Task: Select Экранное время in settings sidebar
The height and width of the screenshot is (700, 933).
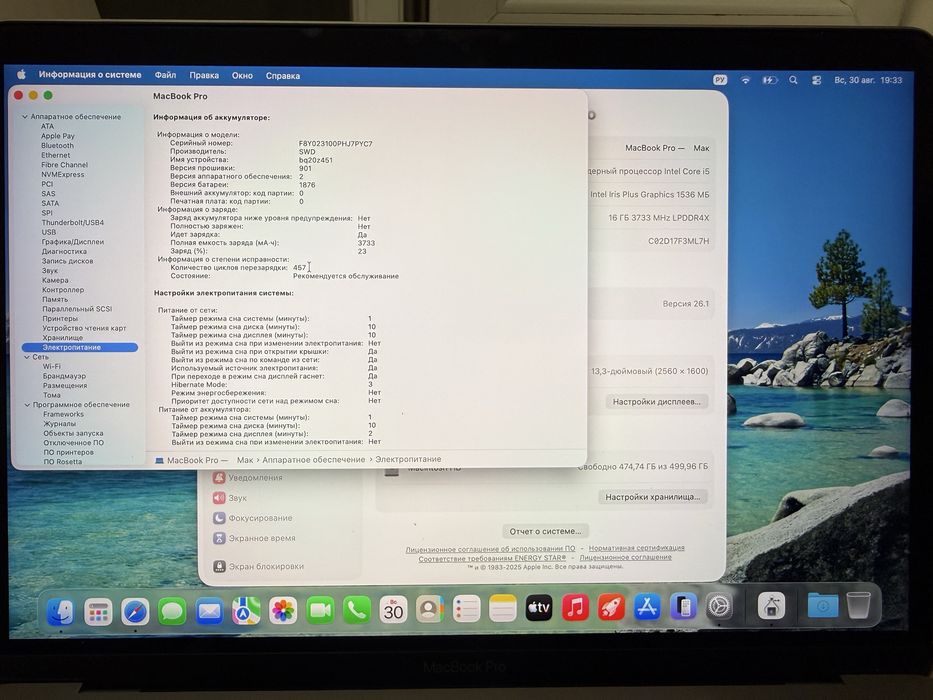Action: pyautogui.click(x=254, y=538)
